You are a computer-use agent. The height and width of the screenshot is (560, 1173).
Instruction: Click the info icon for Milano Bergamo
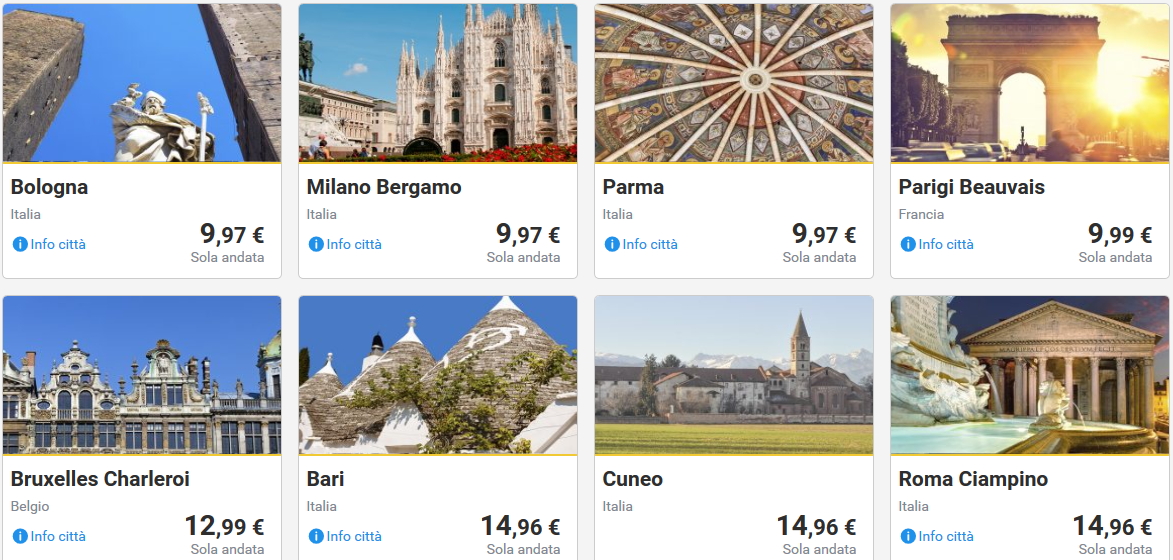pos(315,244)
